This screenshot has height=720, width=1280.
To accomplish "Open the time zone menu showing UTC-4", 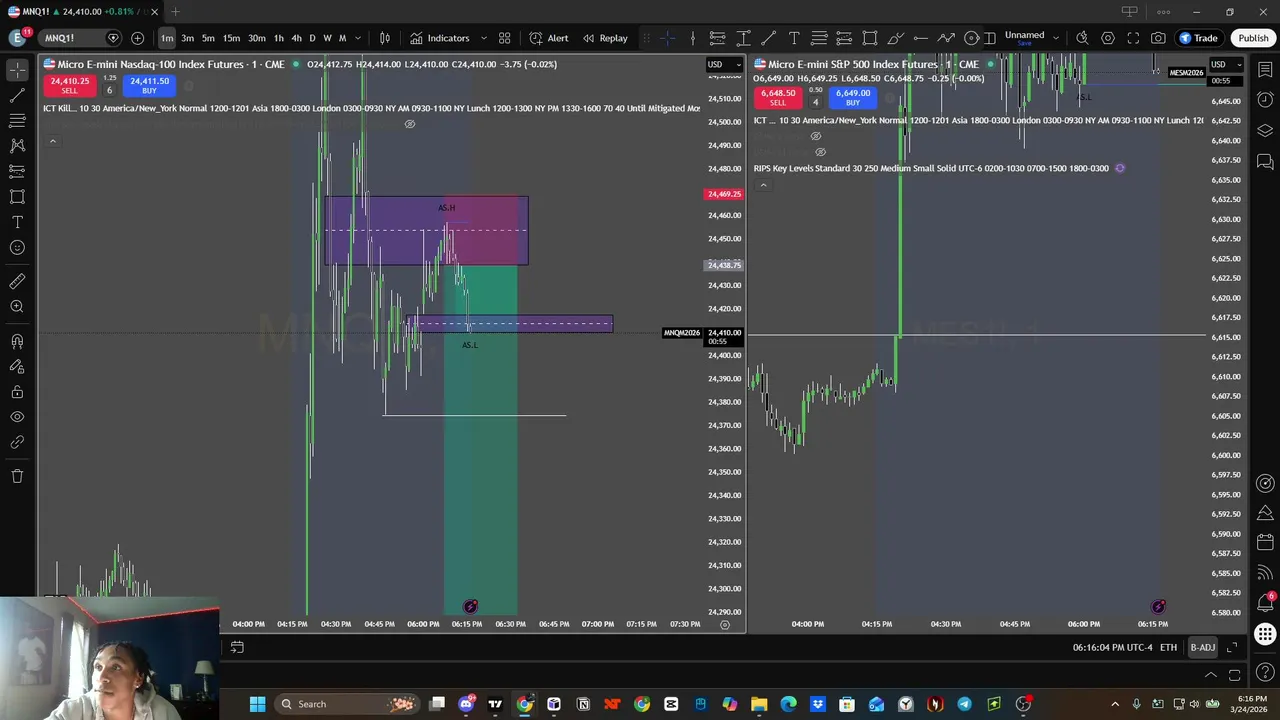I will 1112,647.
